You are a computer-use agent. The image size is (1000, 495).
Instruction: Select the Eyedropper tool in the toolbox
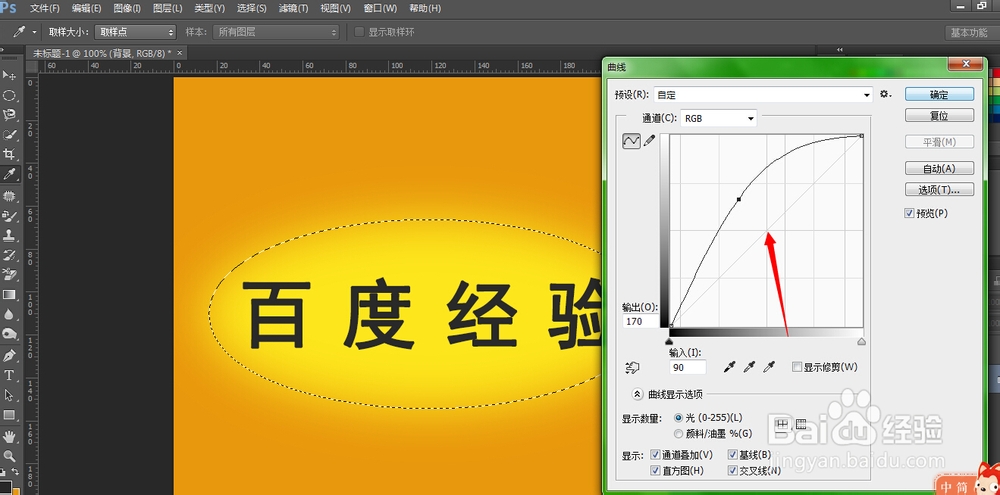click(10, 174)
